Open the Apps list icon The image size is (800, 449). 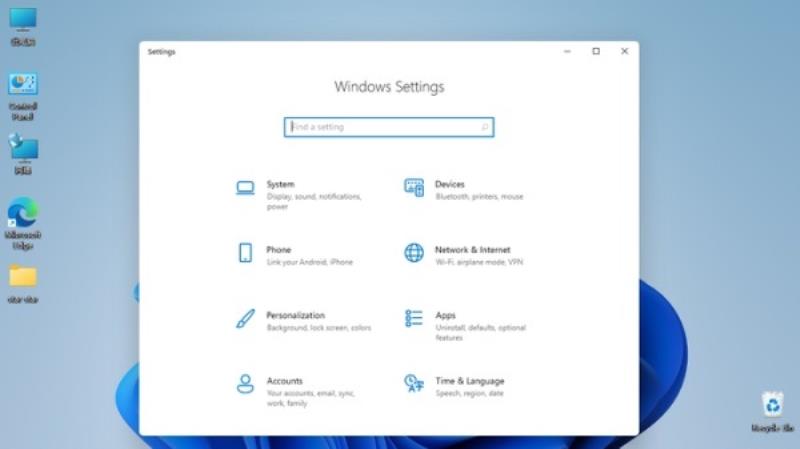[x=414, y=318]
